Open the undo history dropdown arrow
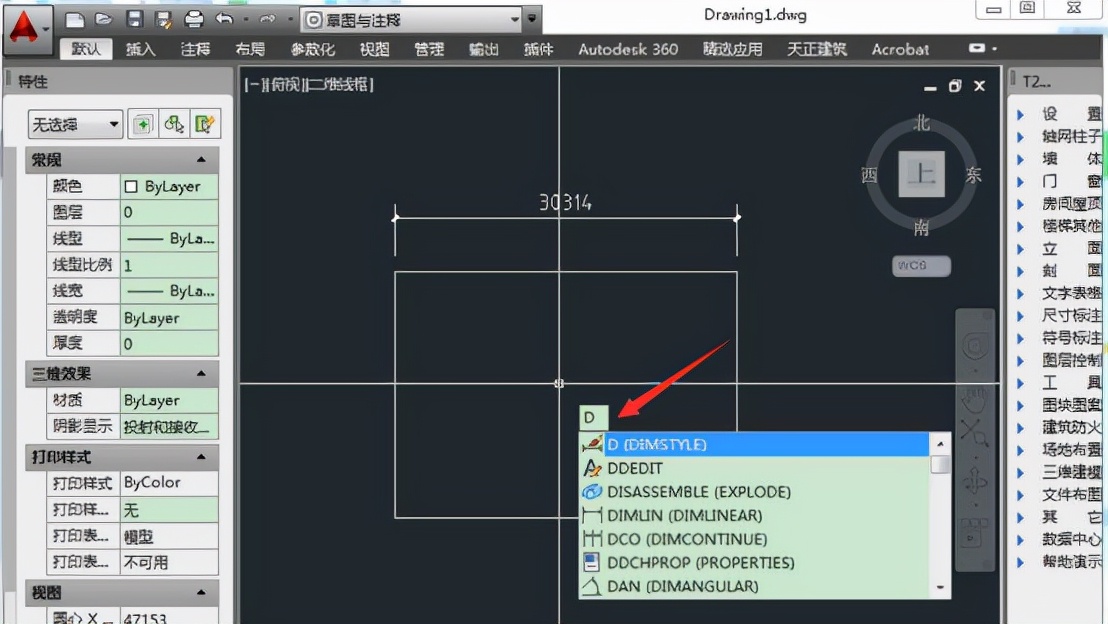Viewport: 1108px width, 624px height. [x=245, y=20]
